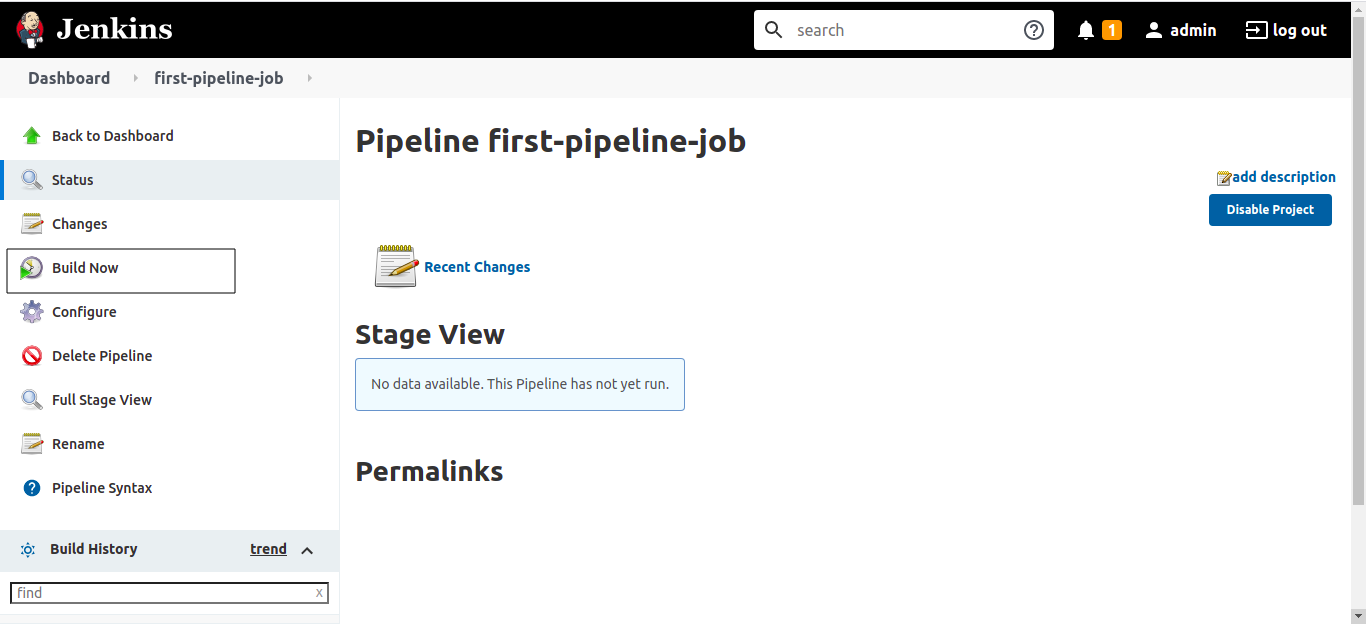1366x624 pixels.
Task: Click the Status magnifier icon
Action: pyautogui.click(x=32, y=180)
